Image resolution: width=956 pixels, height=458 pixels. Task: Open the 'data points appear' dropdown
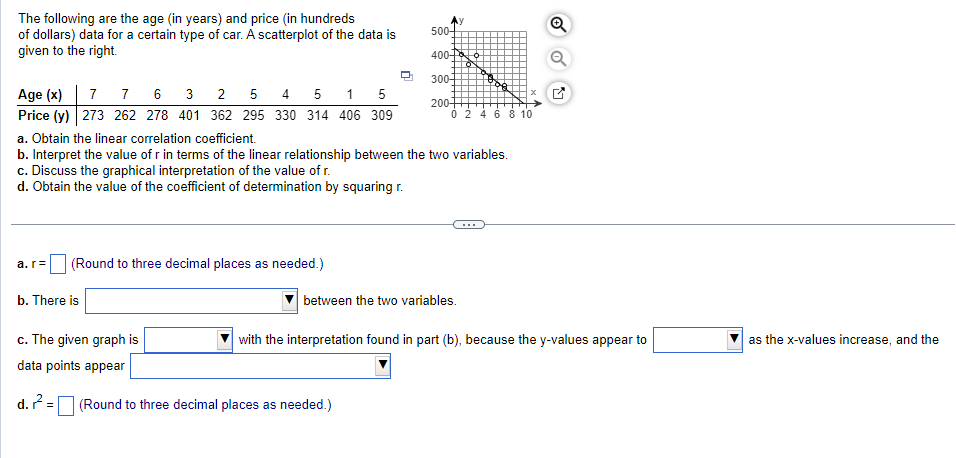pos(260,366)
